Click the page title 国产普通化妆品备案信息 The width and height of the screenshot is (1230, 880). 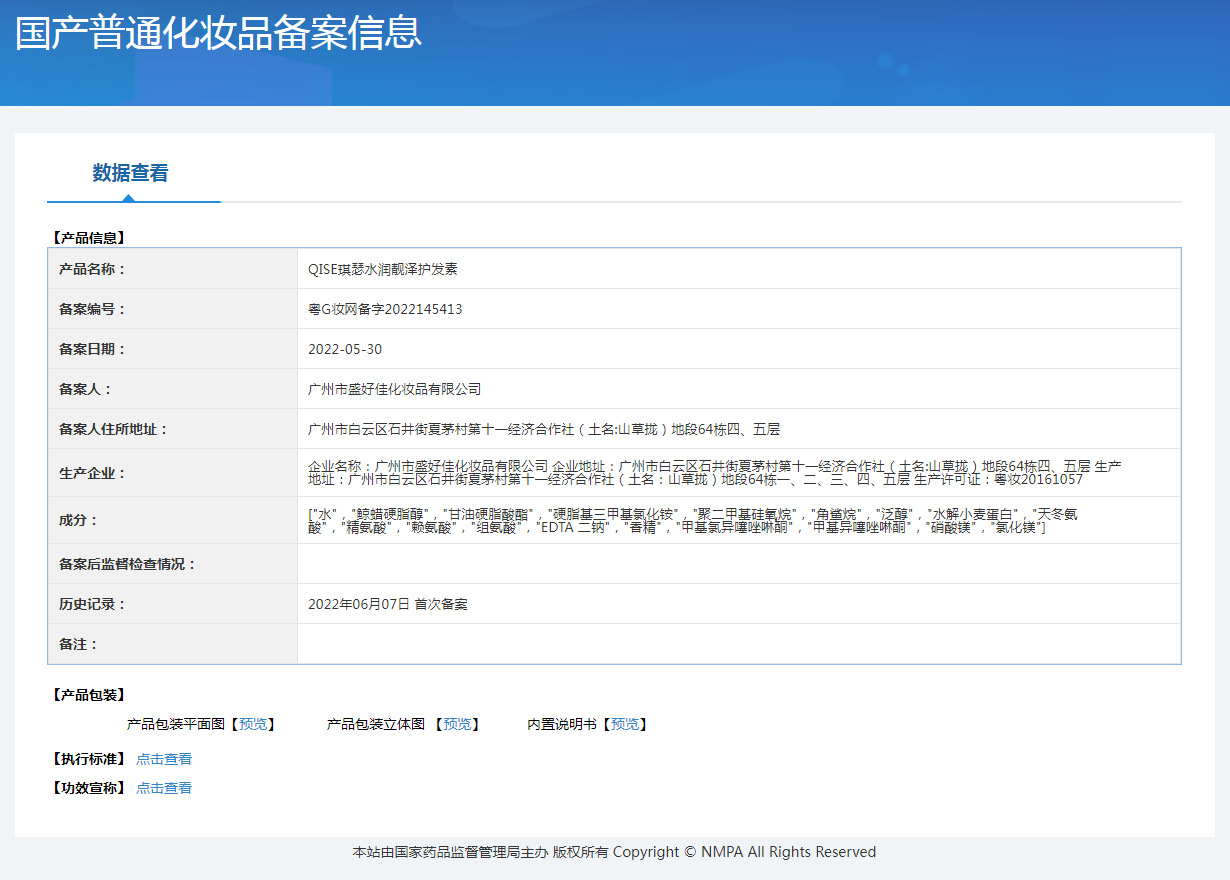[x=219, y=32]
